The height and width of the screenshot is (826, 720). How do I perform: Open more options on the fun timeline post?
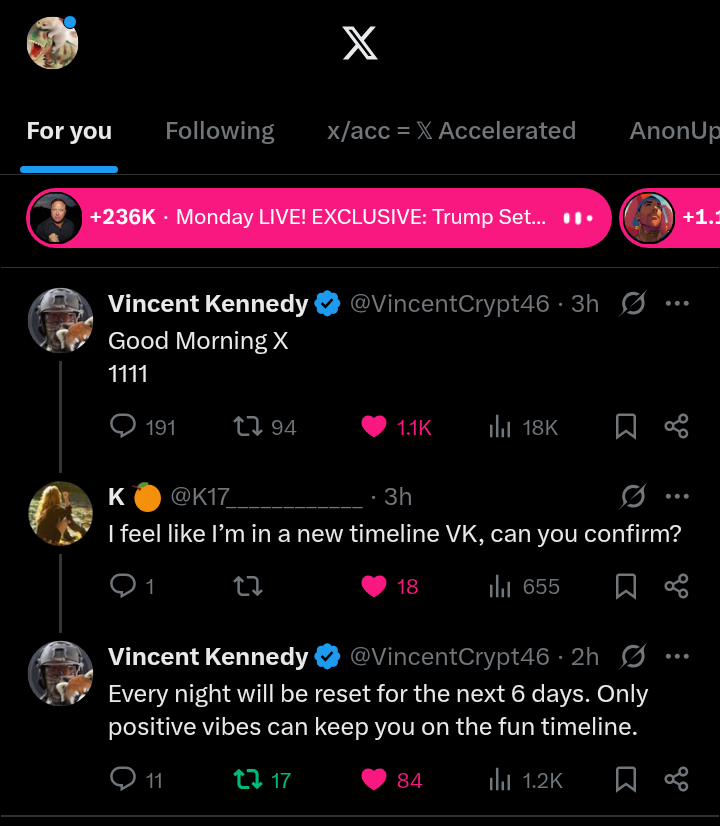pyautogui.click(x=677, y=656)
